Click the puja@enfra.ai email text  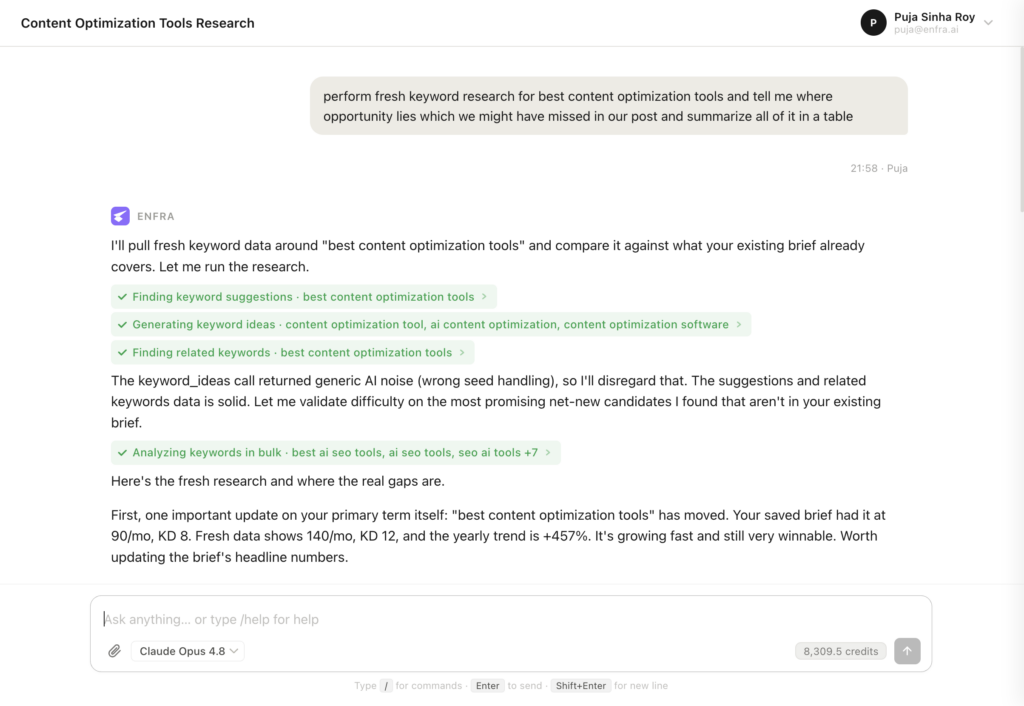click(x=926, y=30)
